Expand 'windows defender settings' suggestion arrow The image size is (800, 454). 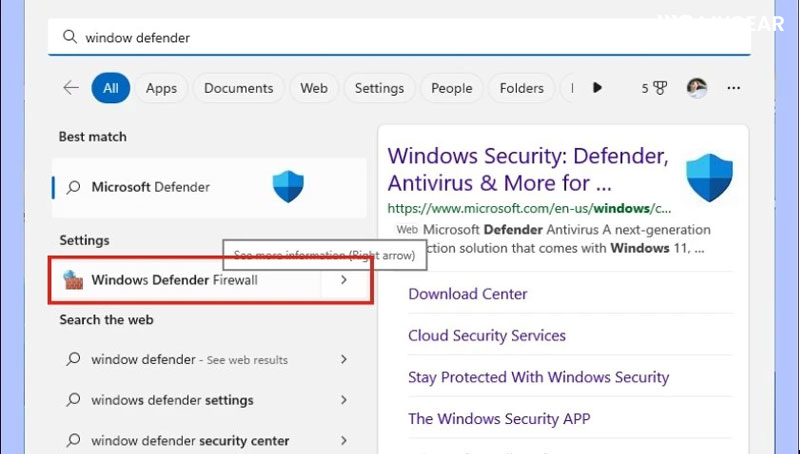(x=344, y=400)
